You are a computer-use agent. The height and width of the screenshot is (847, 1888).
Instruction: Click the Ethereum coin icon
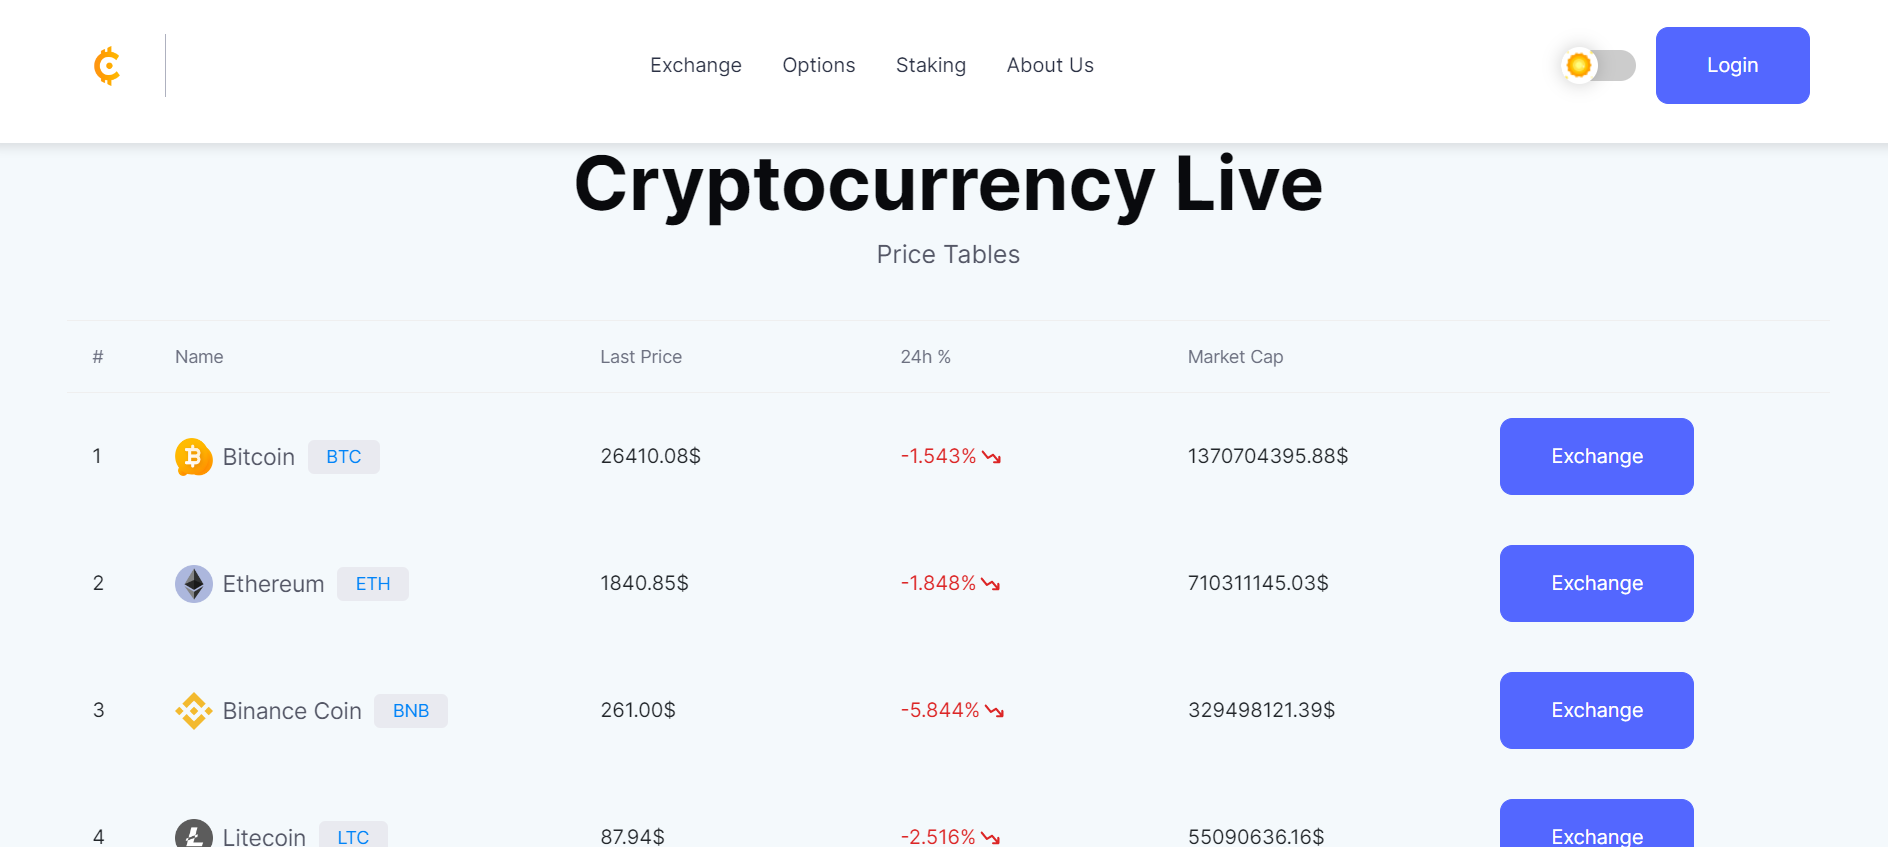pos(193,584)
